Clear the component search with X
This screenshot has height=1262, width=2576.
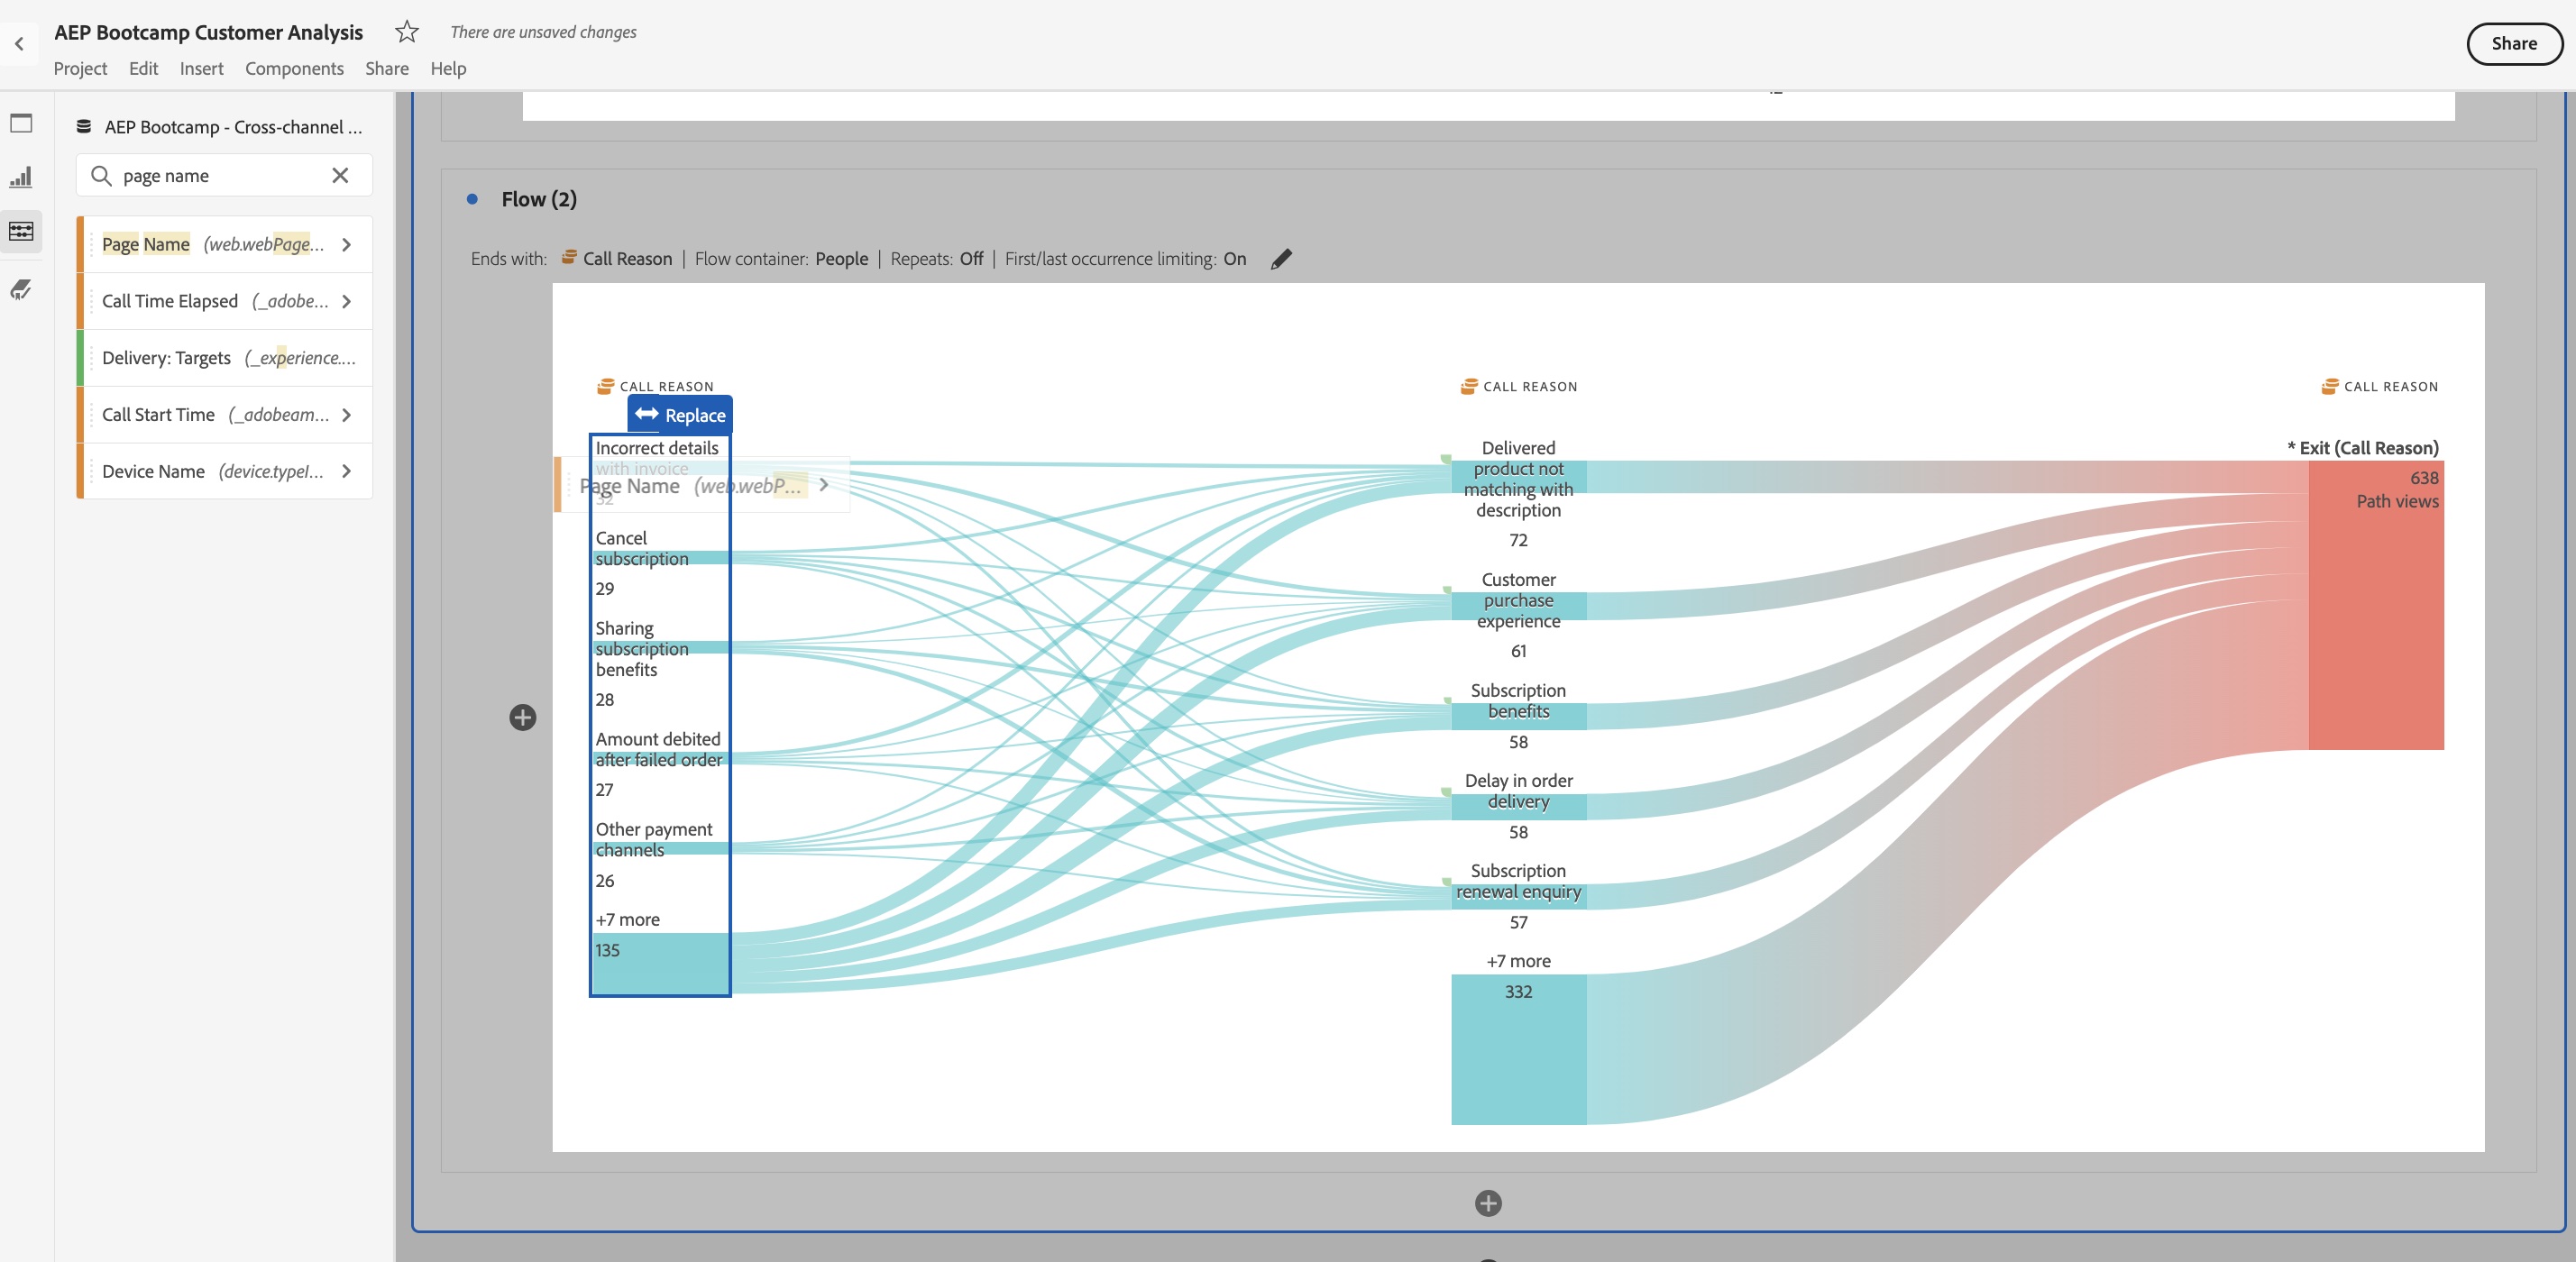pyautogui.click(x=340, y=175)
